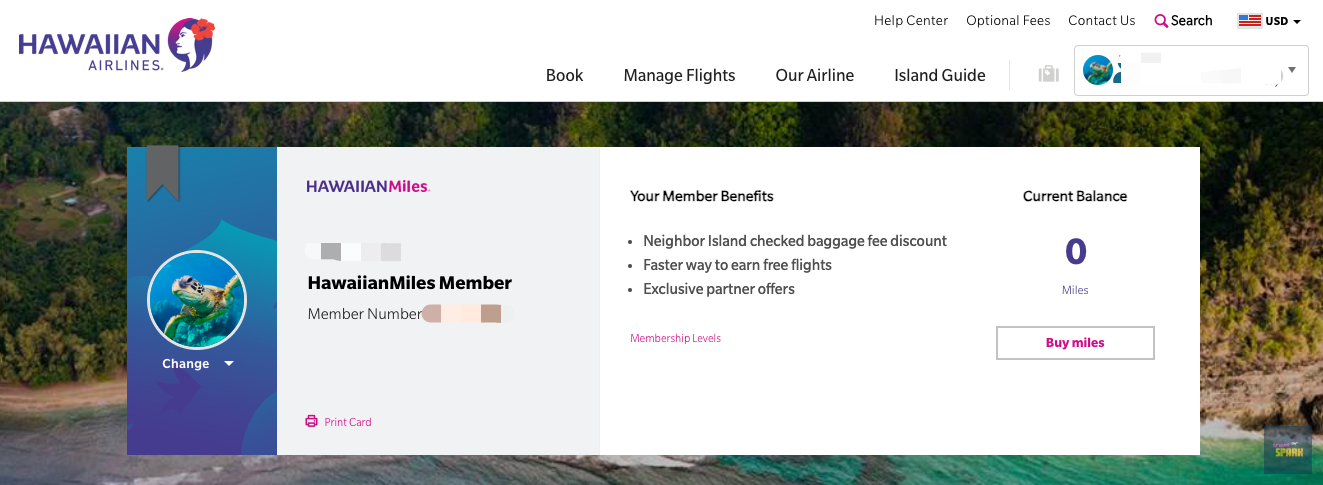Click the US flag currency icon

pos(1249,21)
